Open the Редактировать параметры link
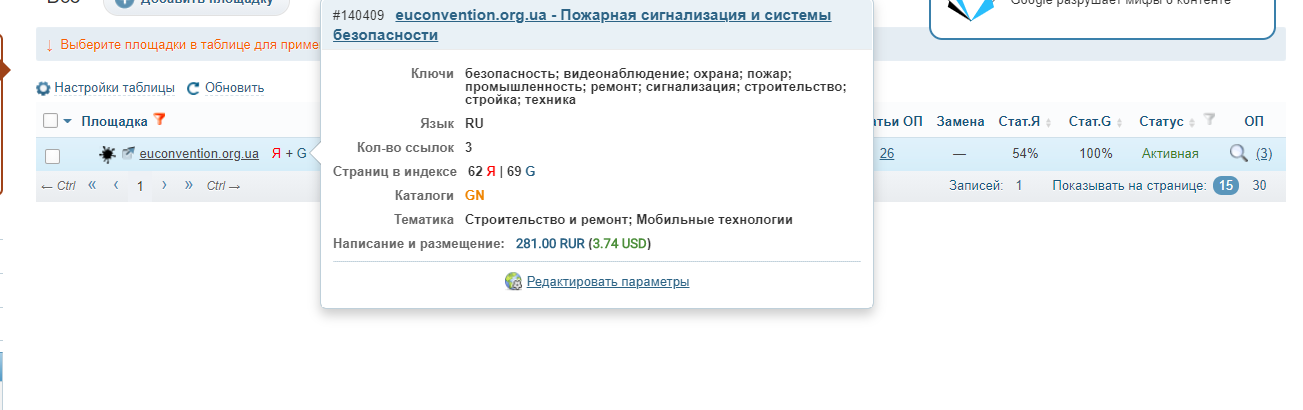 pyautogui.click(x=608, y=282)
